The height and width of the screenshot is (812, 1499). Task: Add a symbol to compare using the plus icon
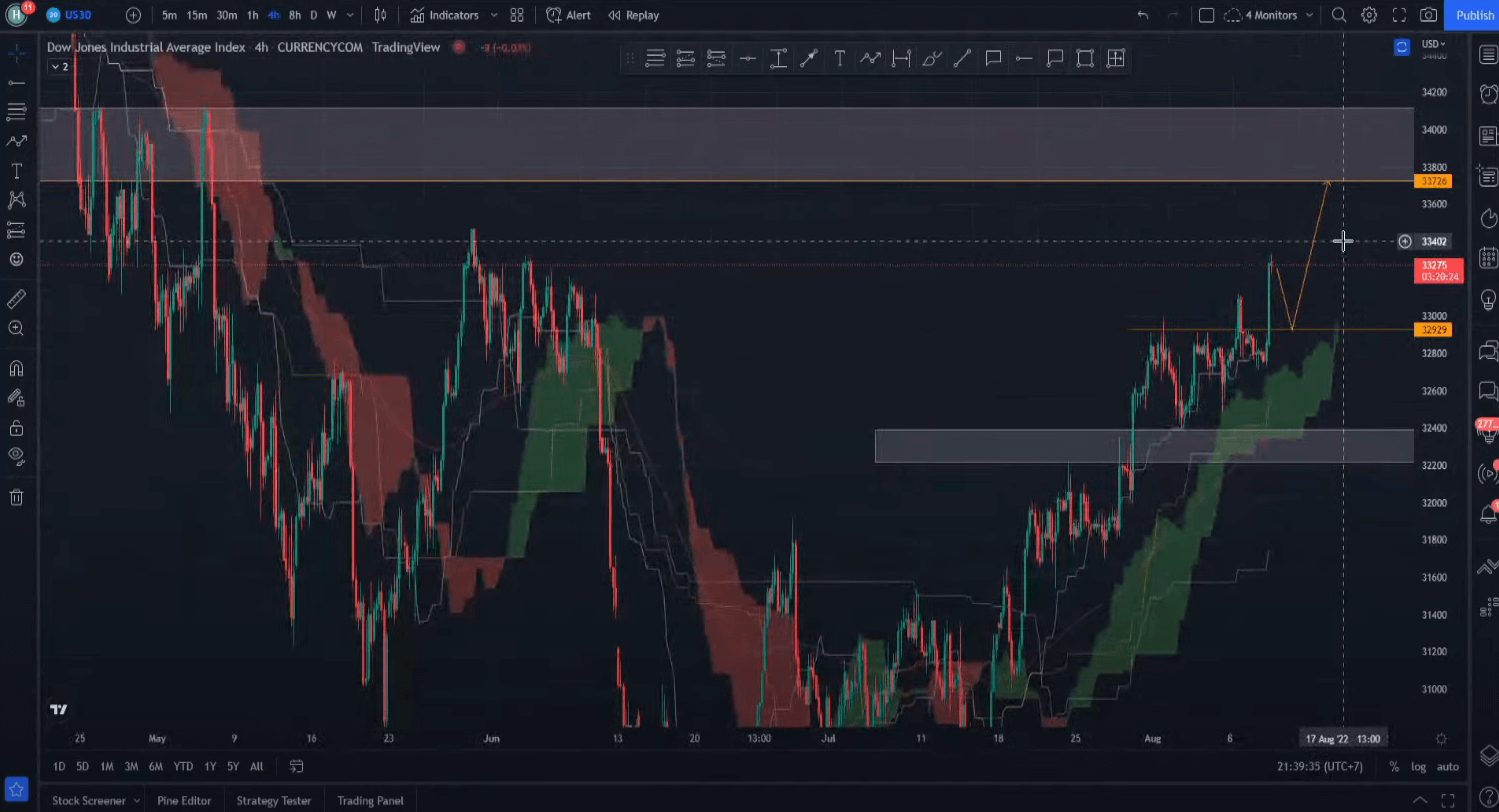[133, 15]
